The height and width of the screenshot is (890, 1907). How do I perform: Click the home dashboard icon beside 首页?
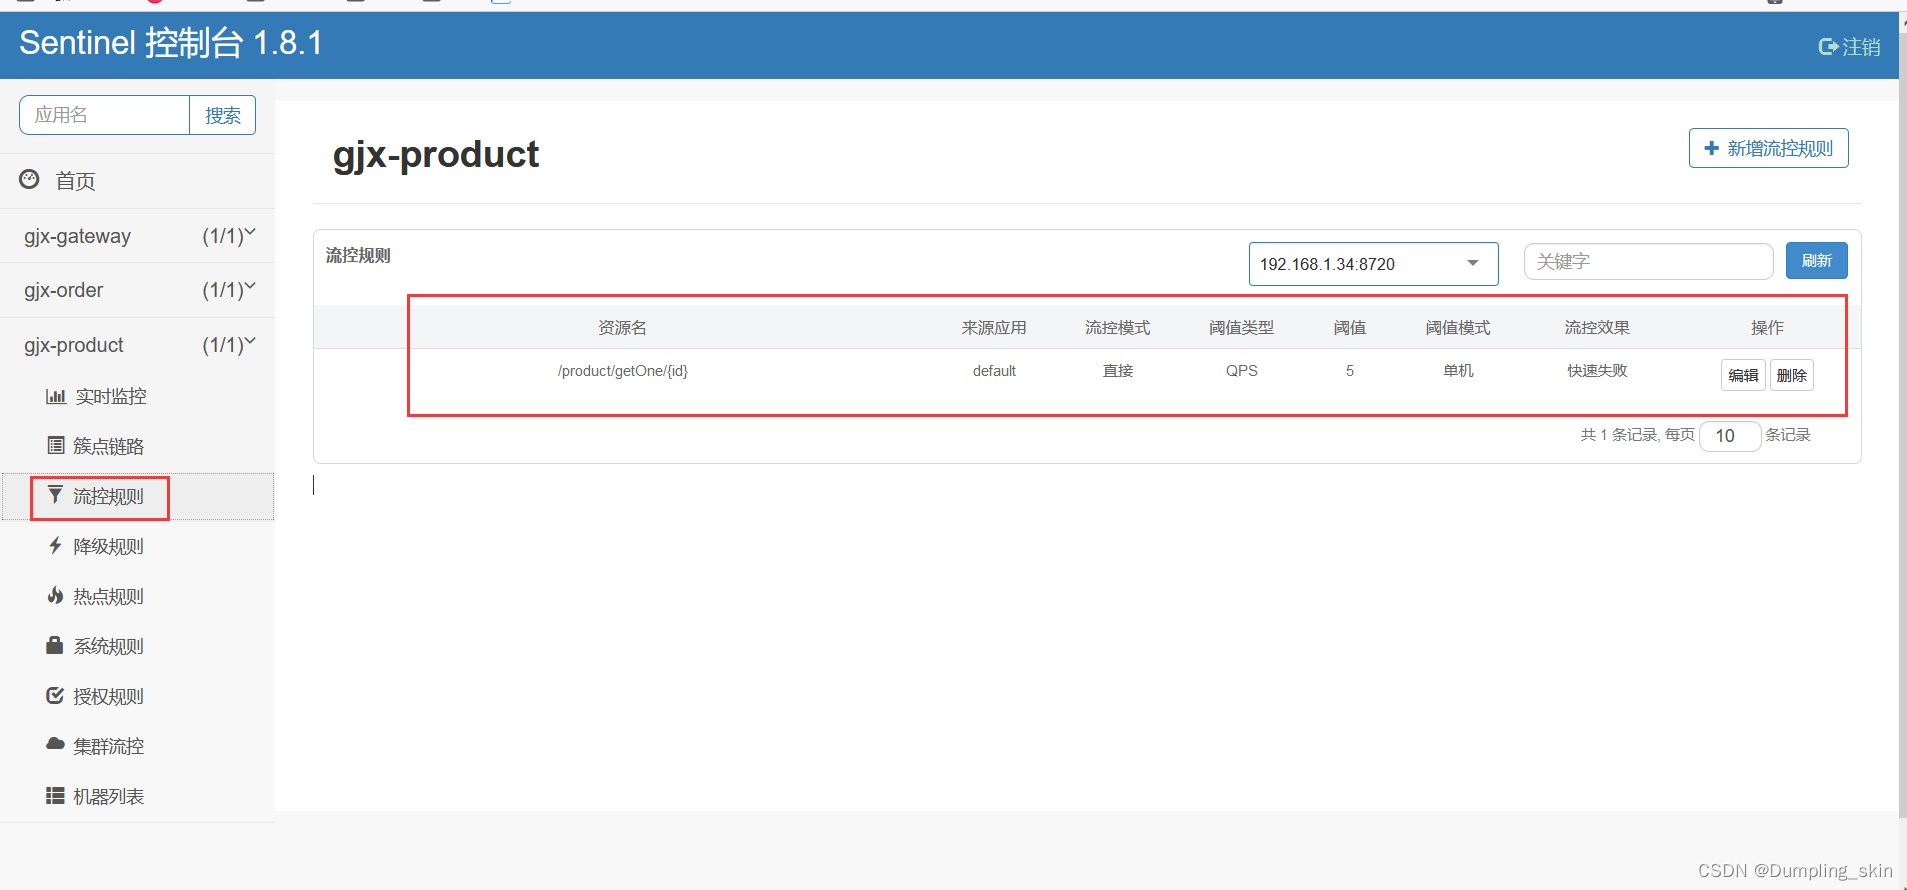click(29, 179)
